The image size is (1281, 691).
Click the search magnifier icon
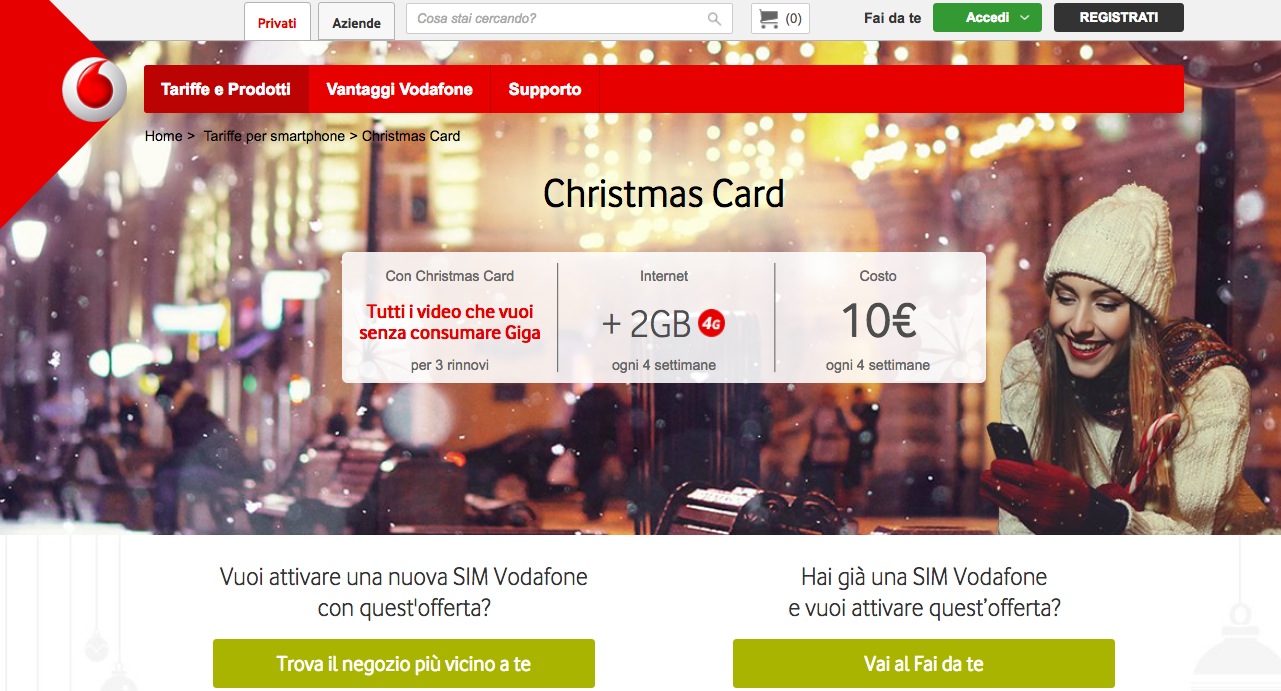pyautogui.click(x=714, y=18)
